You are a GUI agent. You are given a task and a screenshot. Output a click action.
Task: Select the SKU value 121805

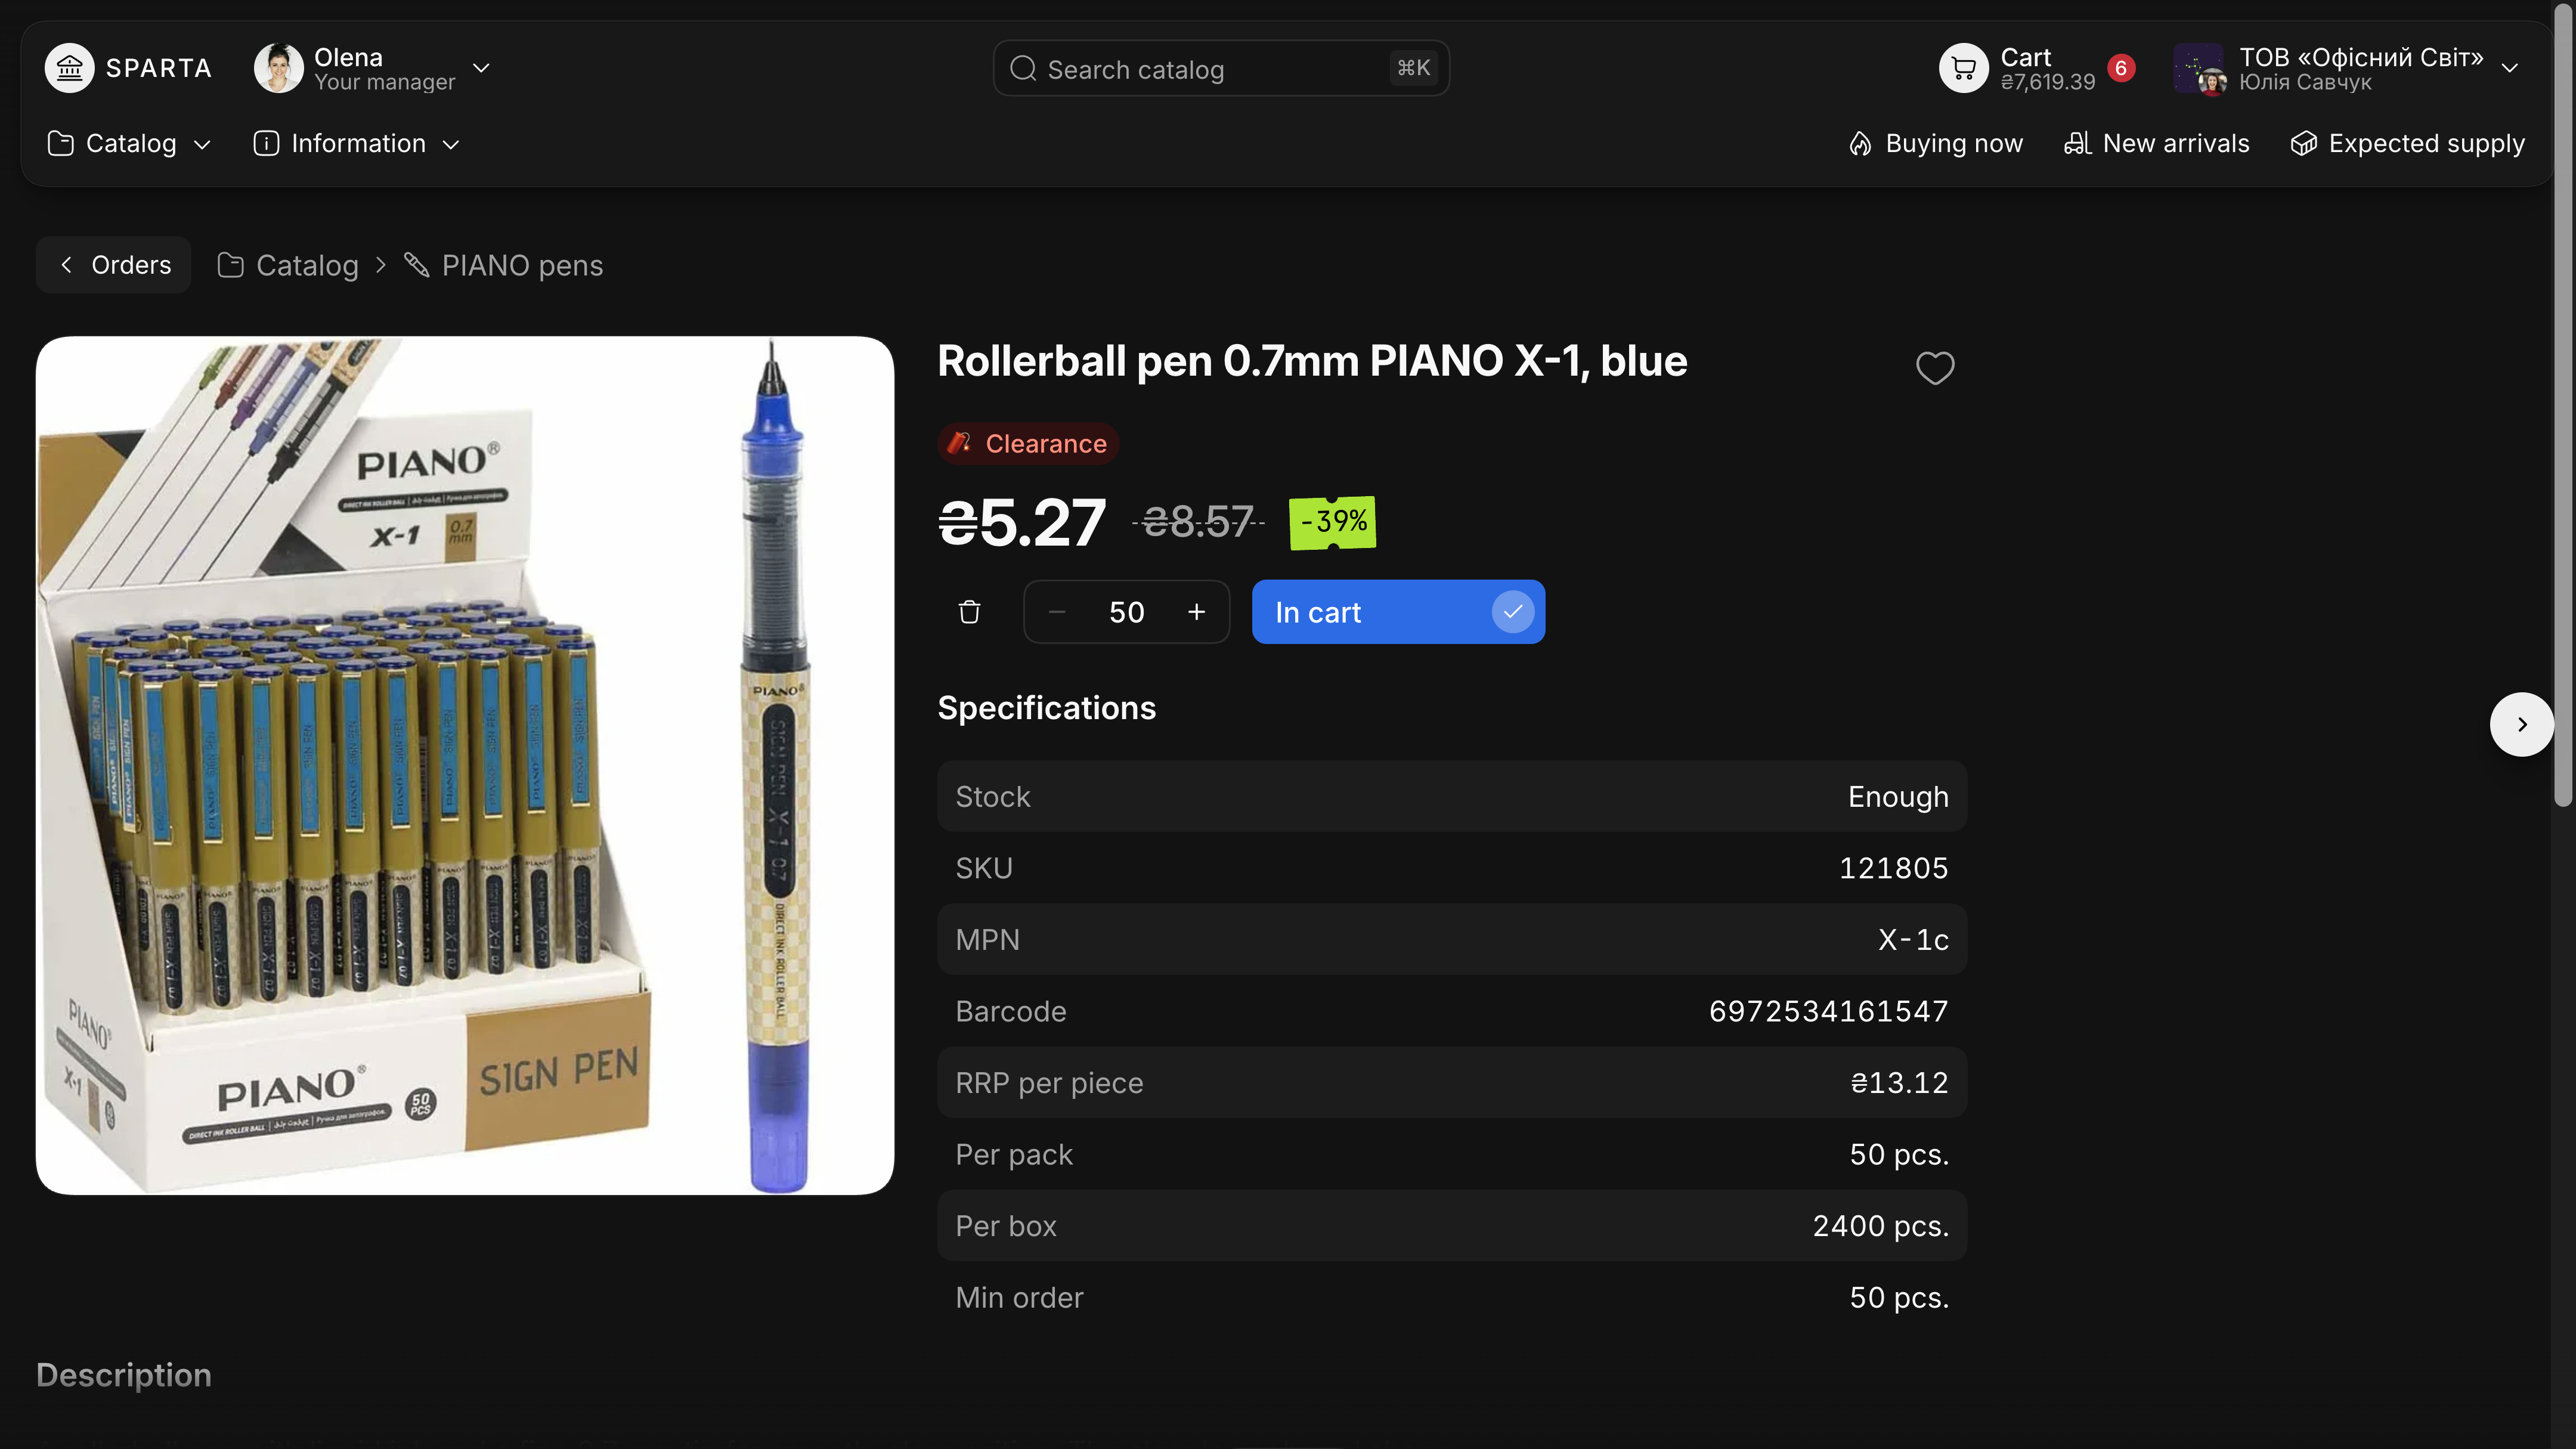coord(1893,868)
